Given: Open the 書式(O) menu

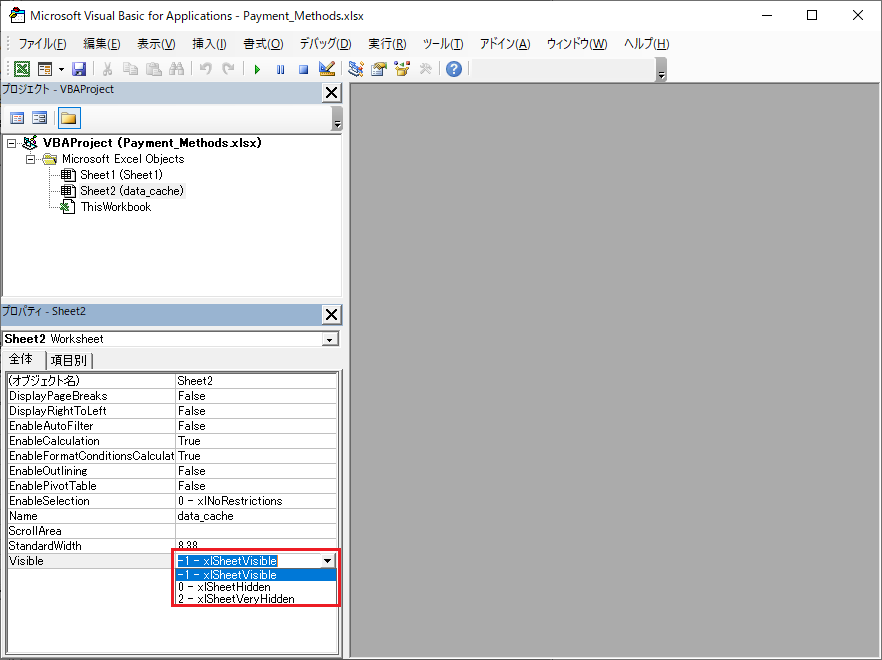Looking at the screenshot, I should coord(263,44).
